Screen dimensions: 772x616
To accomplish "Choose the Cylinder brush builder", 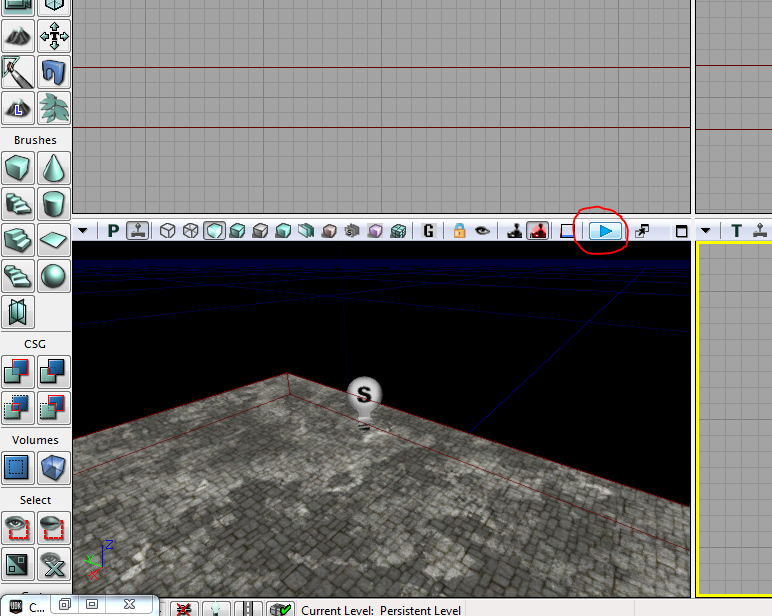I will tap(54, 203).
